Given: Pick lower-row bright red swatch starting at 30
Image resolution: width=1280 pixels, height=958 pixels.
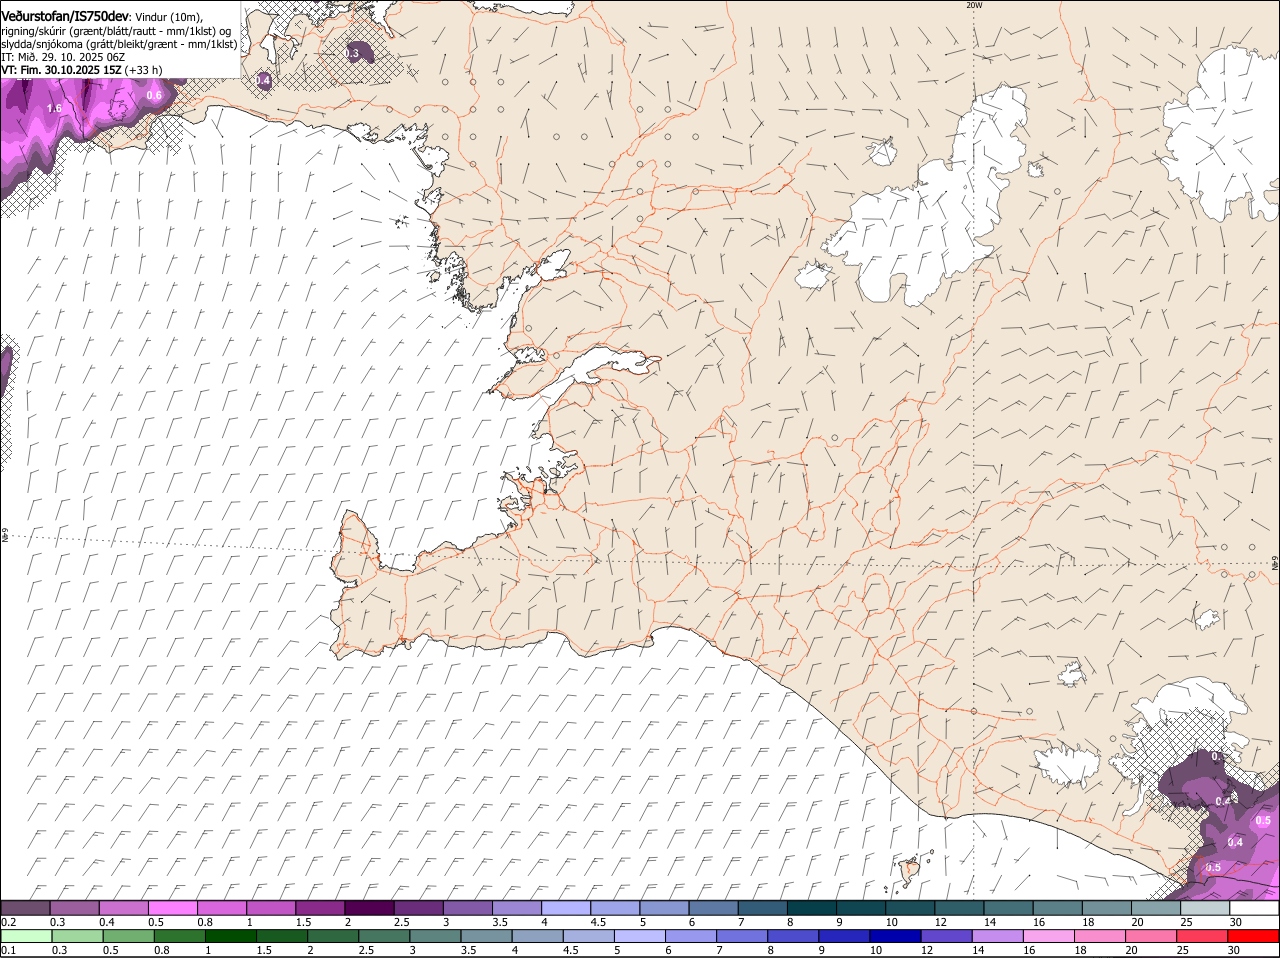Looking at the screenshot, I should pyautogui.click(x=1253, y=936).
